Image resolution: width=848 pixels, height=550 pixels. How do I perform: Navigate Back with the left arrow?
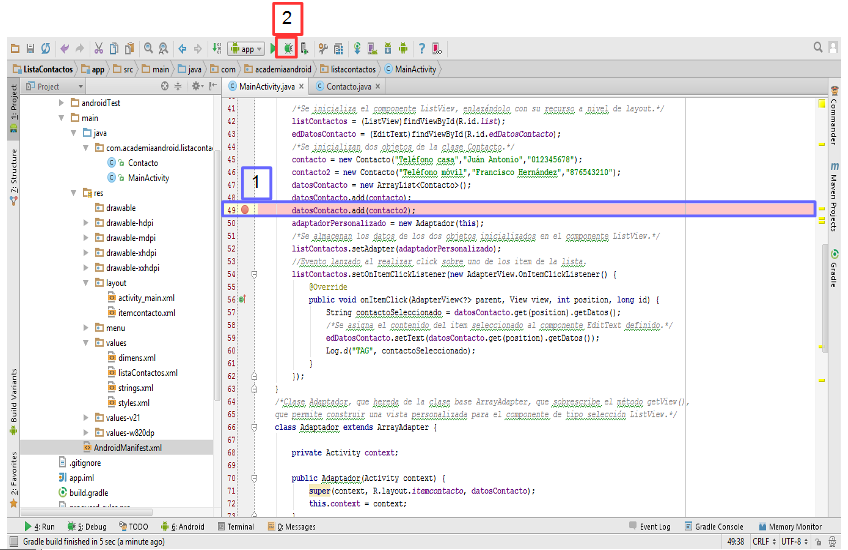pyautogui.click(x=182, y=49)
